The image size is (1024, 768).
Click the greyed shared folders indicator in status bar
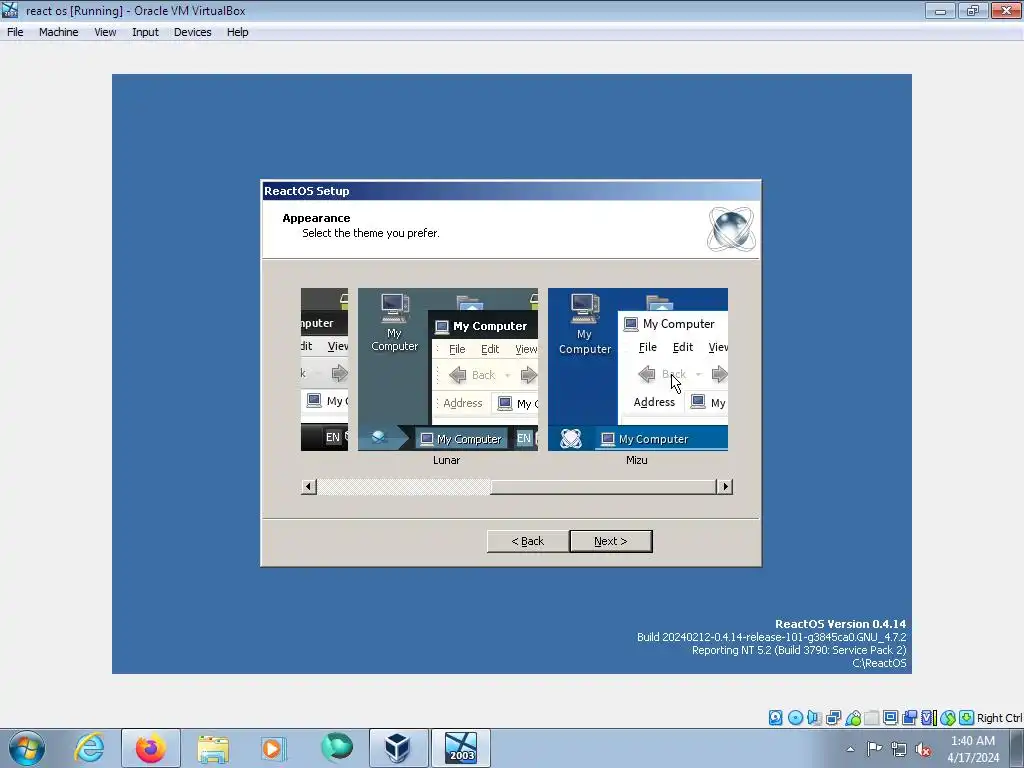871,718
